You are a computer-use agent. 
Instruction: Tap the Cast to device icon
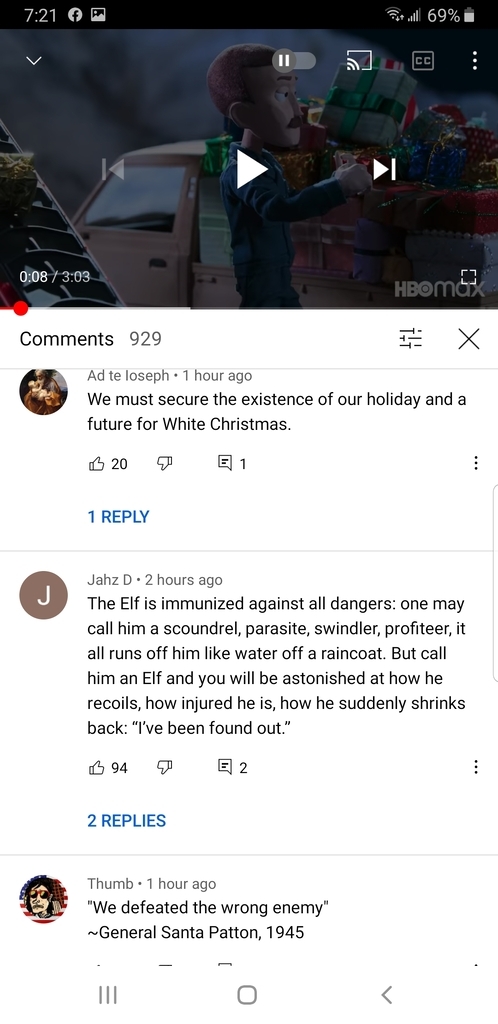point(358,61)
